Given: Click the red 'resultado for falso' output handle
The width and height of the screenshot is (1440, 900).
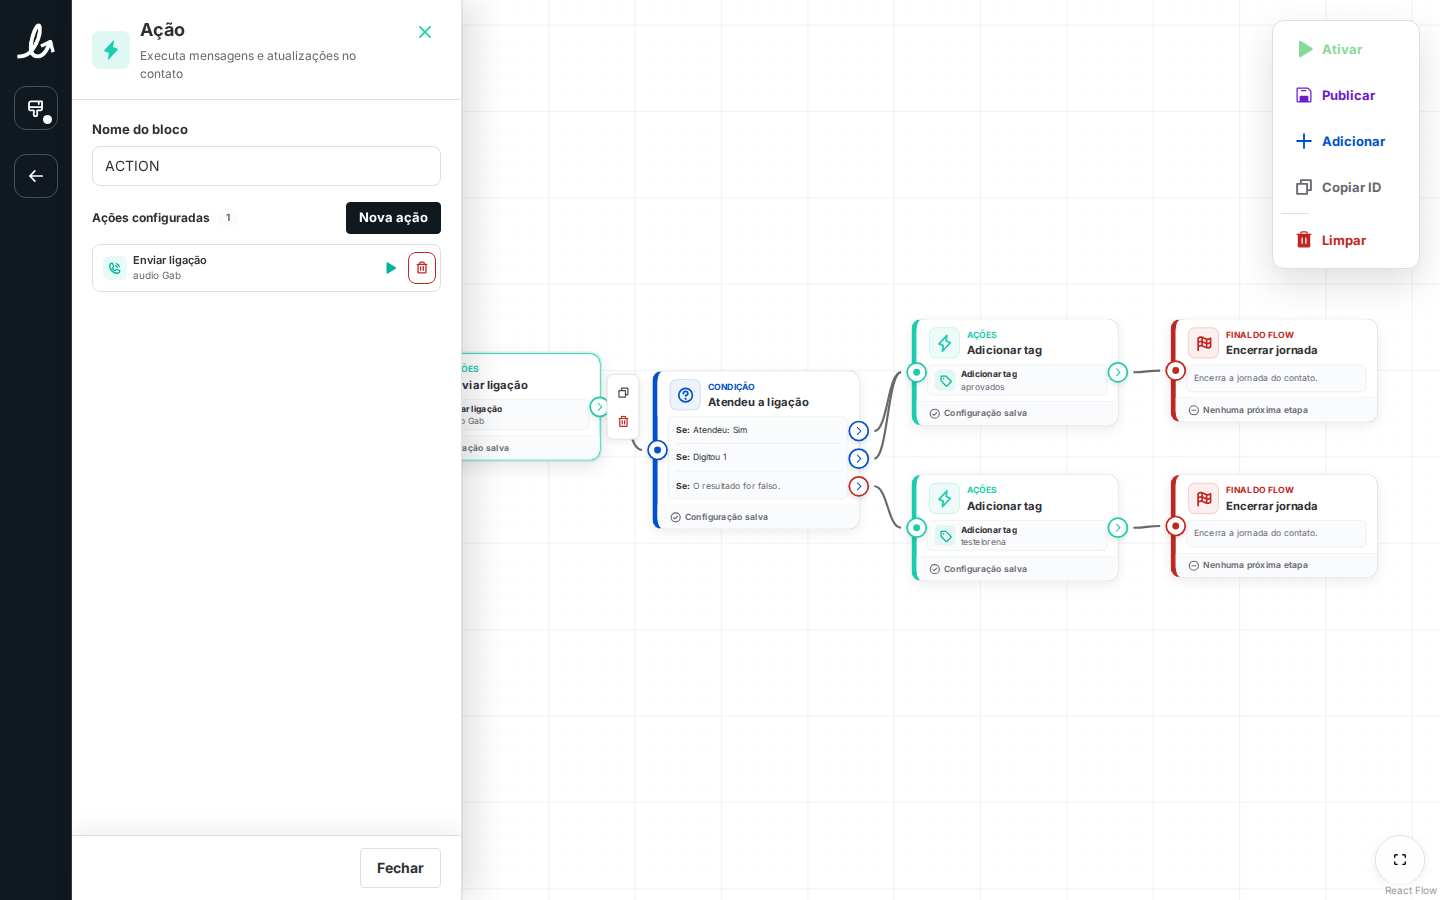Looking at the screenshot, I should 858,486.
